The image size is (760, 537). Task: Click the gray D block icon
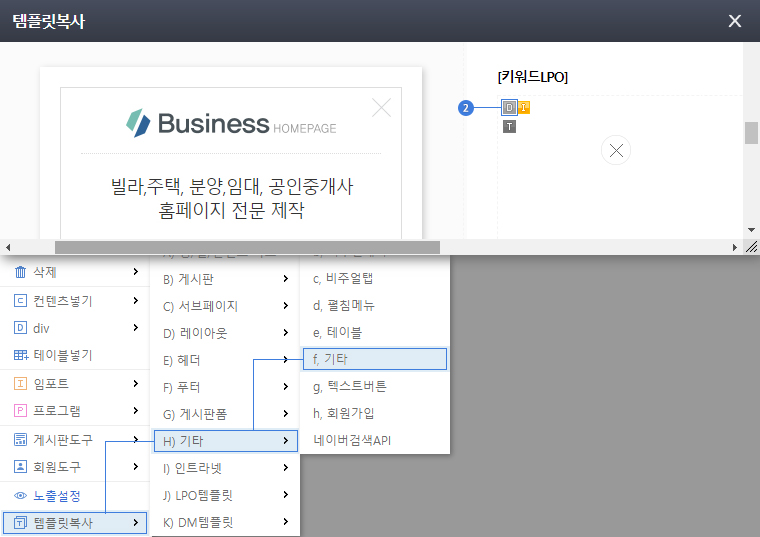[510, 108]
